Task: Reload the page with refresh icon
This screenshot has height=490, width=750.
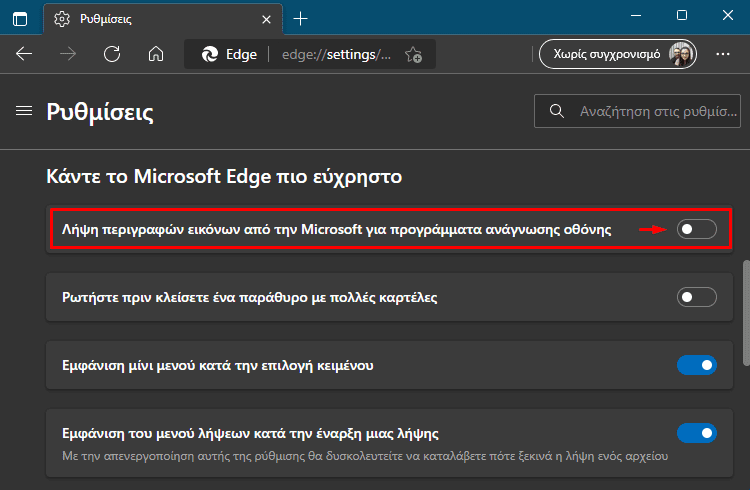Action: coord(112,54)
